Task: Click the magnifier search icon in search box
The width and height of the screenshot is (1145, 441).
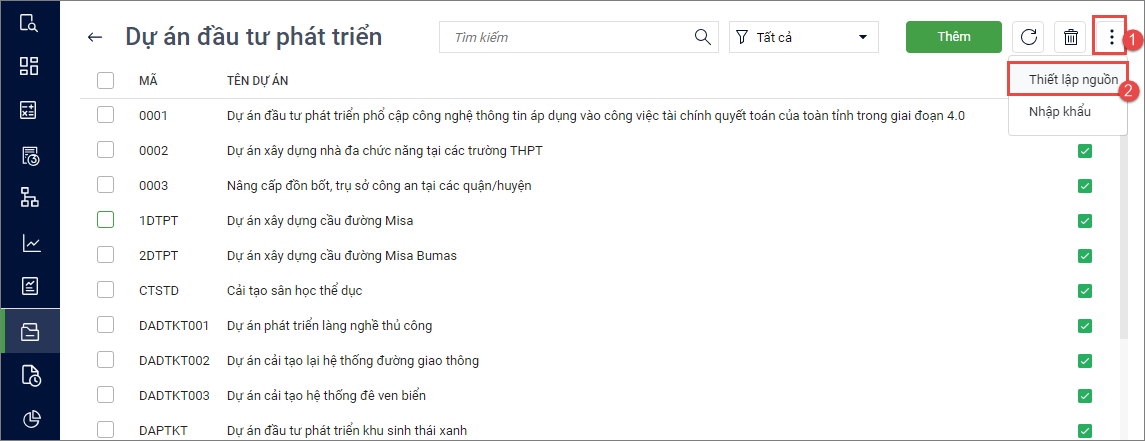Action: [x=704, y=38]
